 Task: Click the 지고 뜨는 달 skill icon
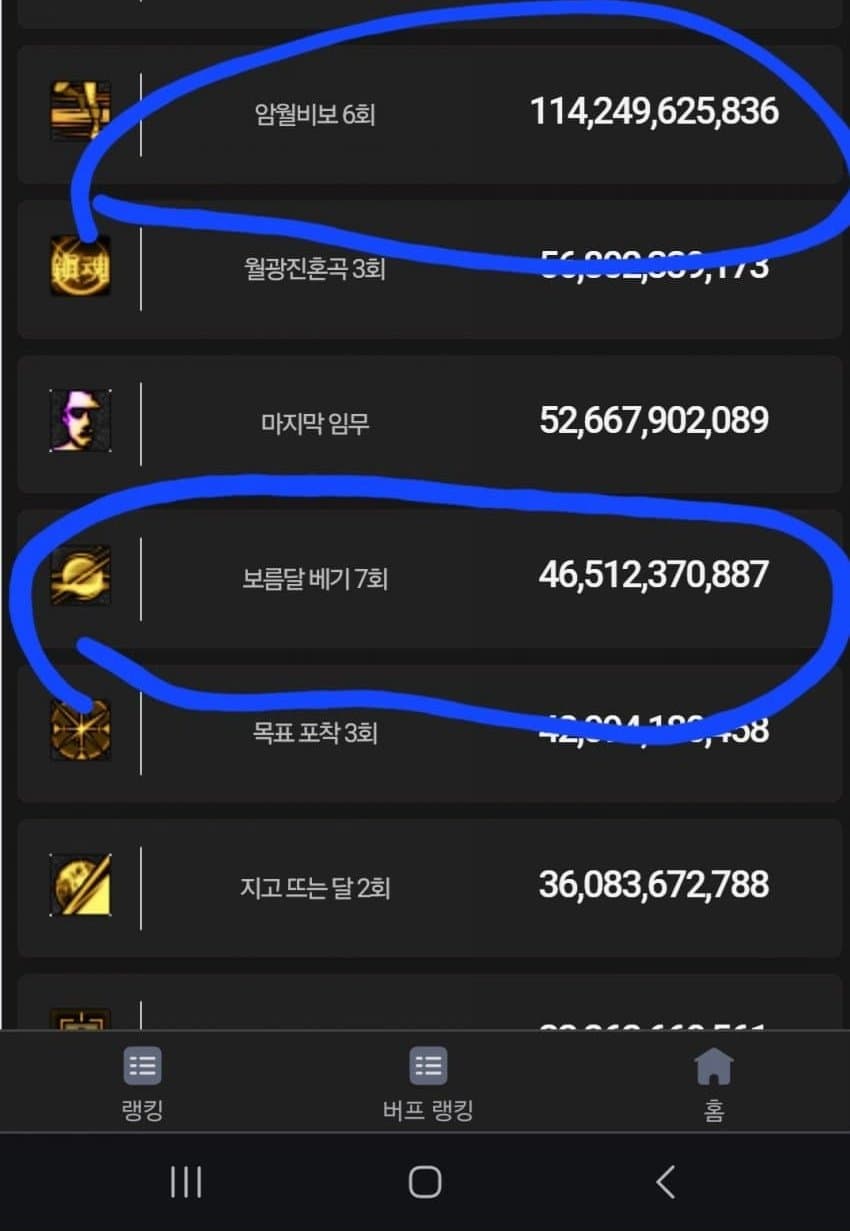(x=80, y=885)
